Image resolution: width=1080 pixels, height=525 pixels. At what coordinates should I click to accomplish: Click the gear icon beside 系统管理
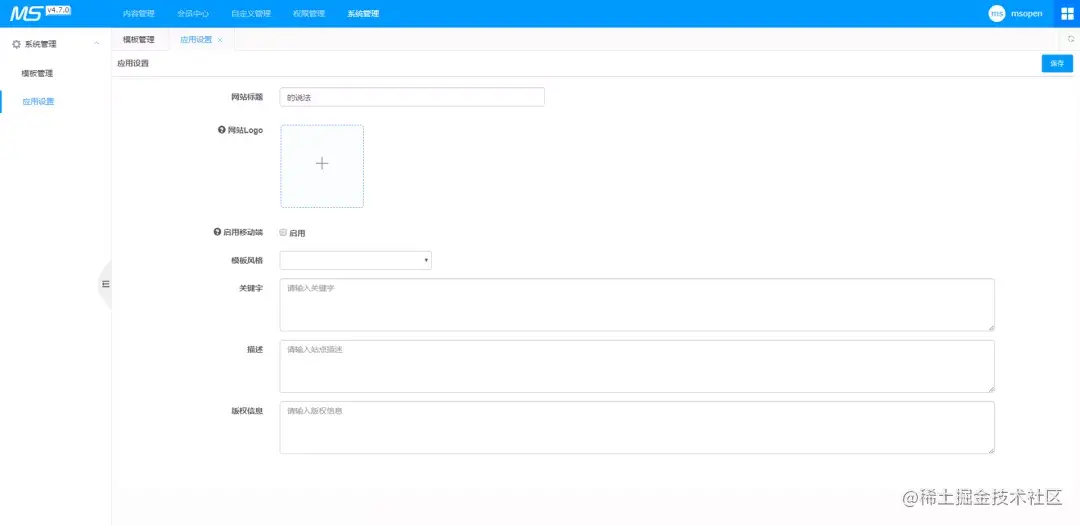(17, 44)
